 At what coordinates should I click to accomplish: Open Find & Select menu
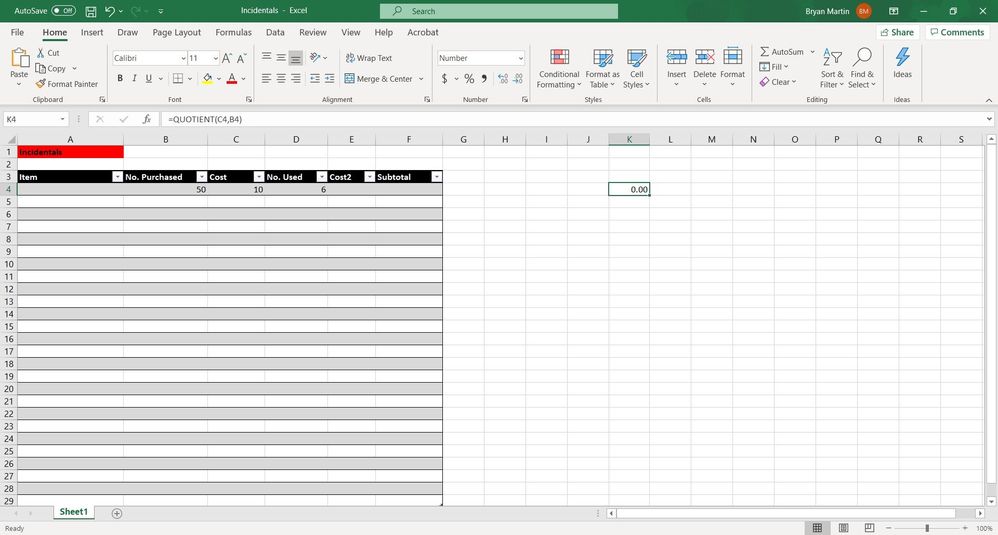click(862, 68)
